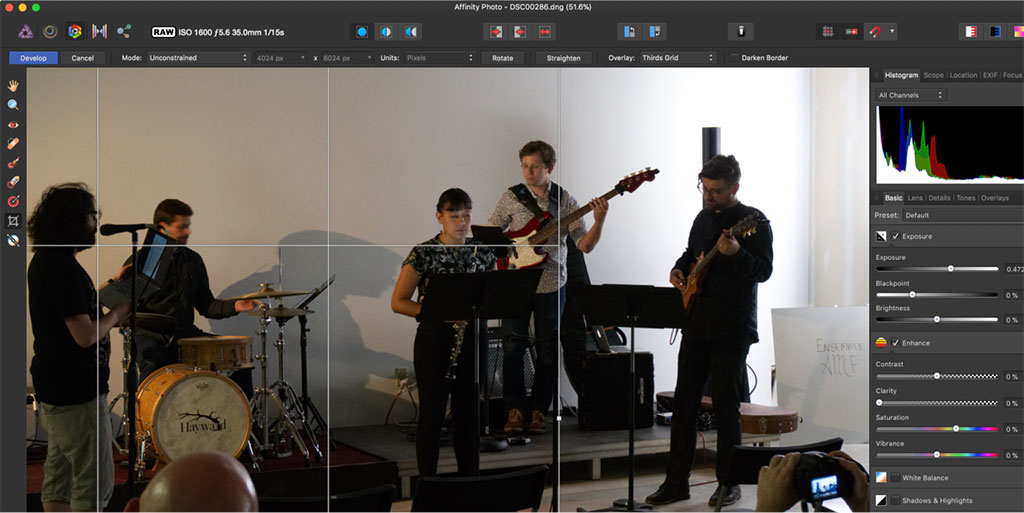This screenshot has width=1024, height=513.
Task: Click the blue Develop button
Action: pos(33,58)
